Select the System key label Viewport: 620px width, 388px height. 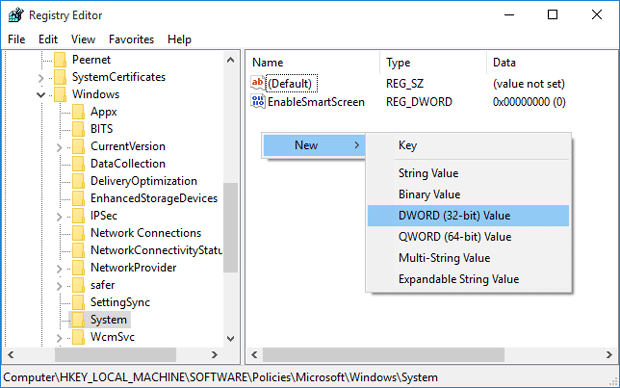[108, 320]
